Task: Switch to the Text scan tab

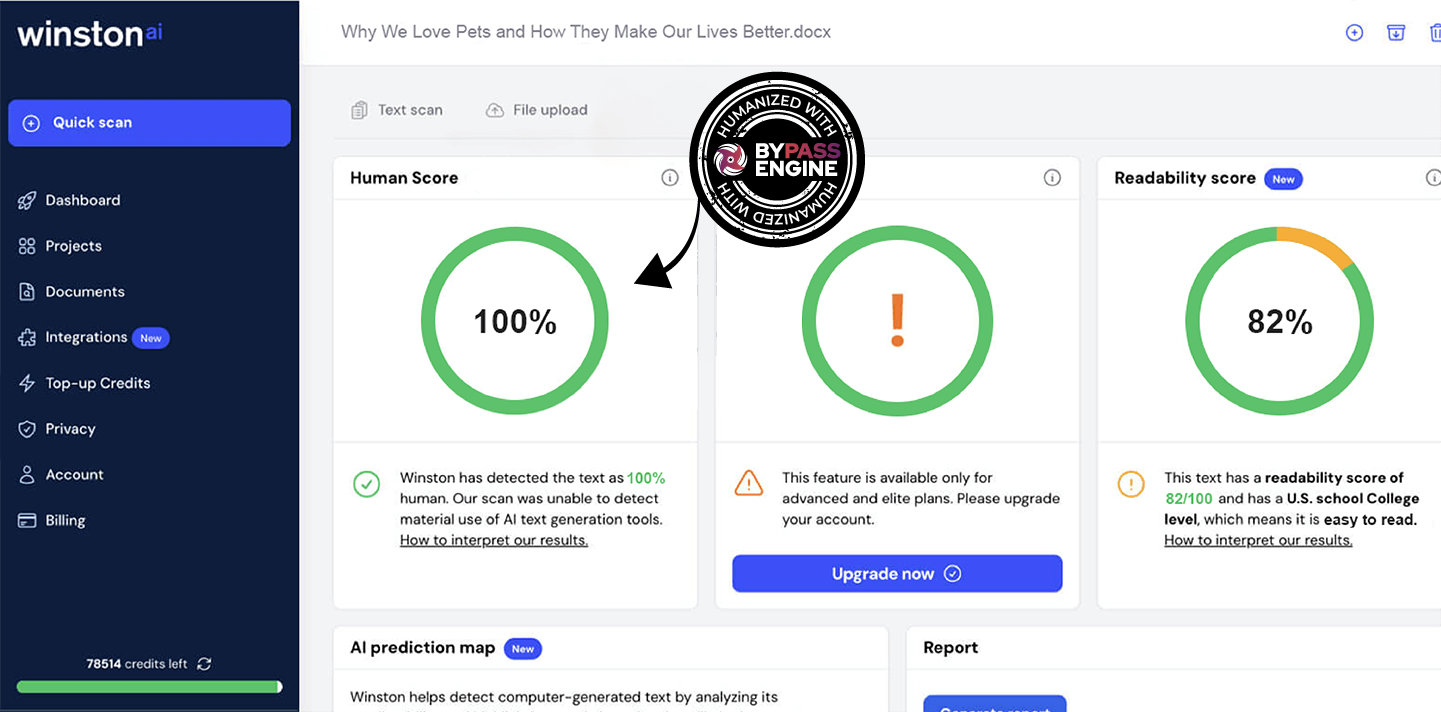Action: 397,110
